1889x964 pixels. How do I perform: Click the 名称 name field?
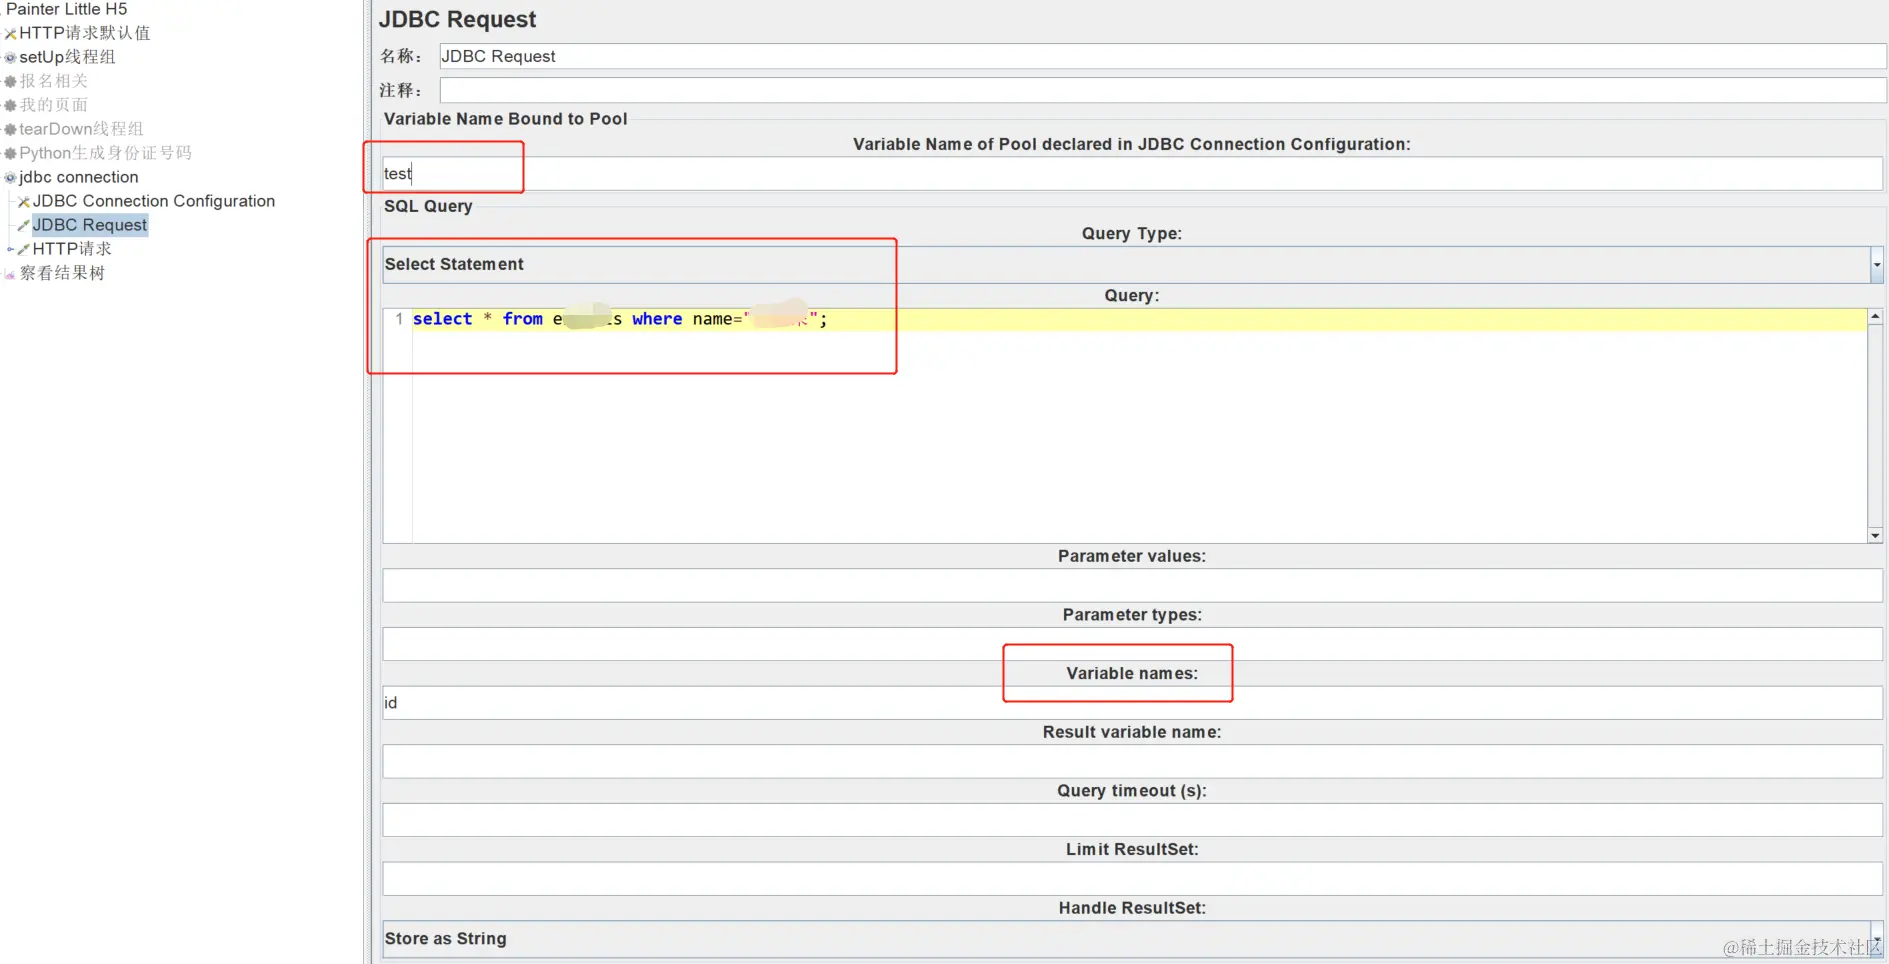pos(1162,56)
